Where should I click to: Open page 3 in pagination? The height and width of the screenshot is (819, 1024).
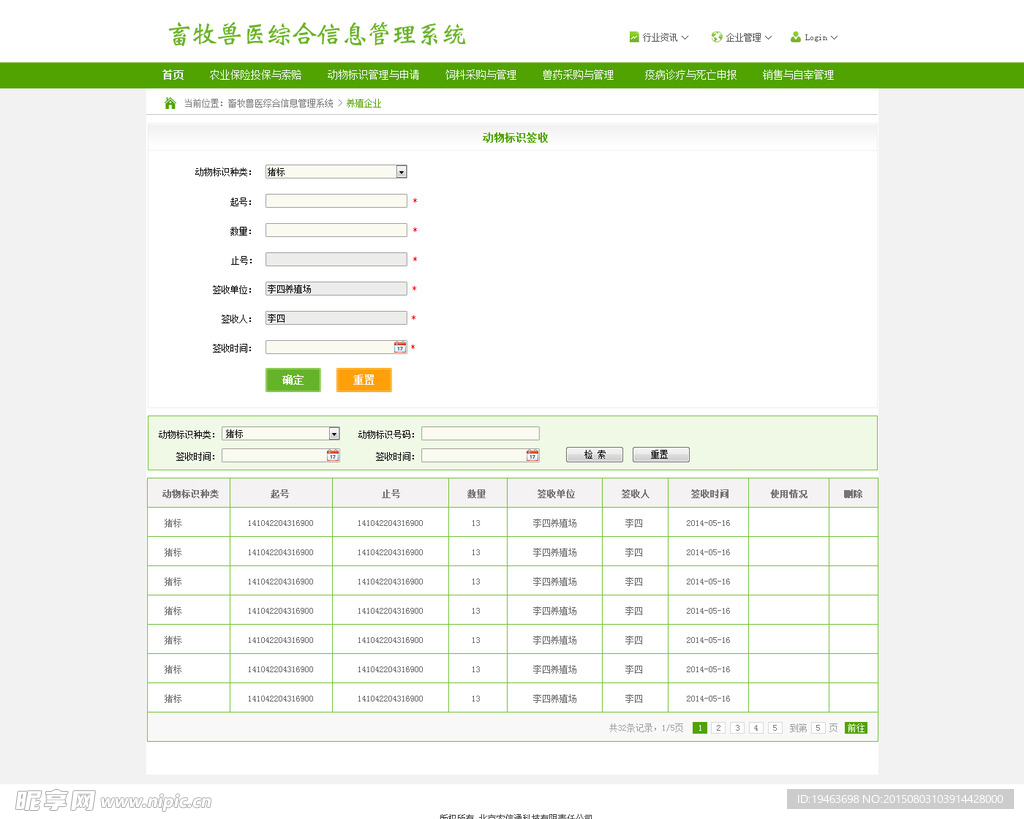coord(737,728)
